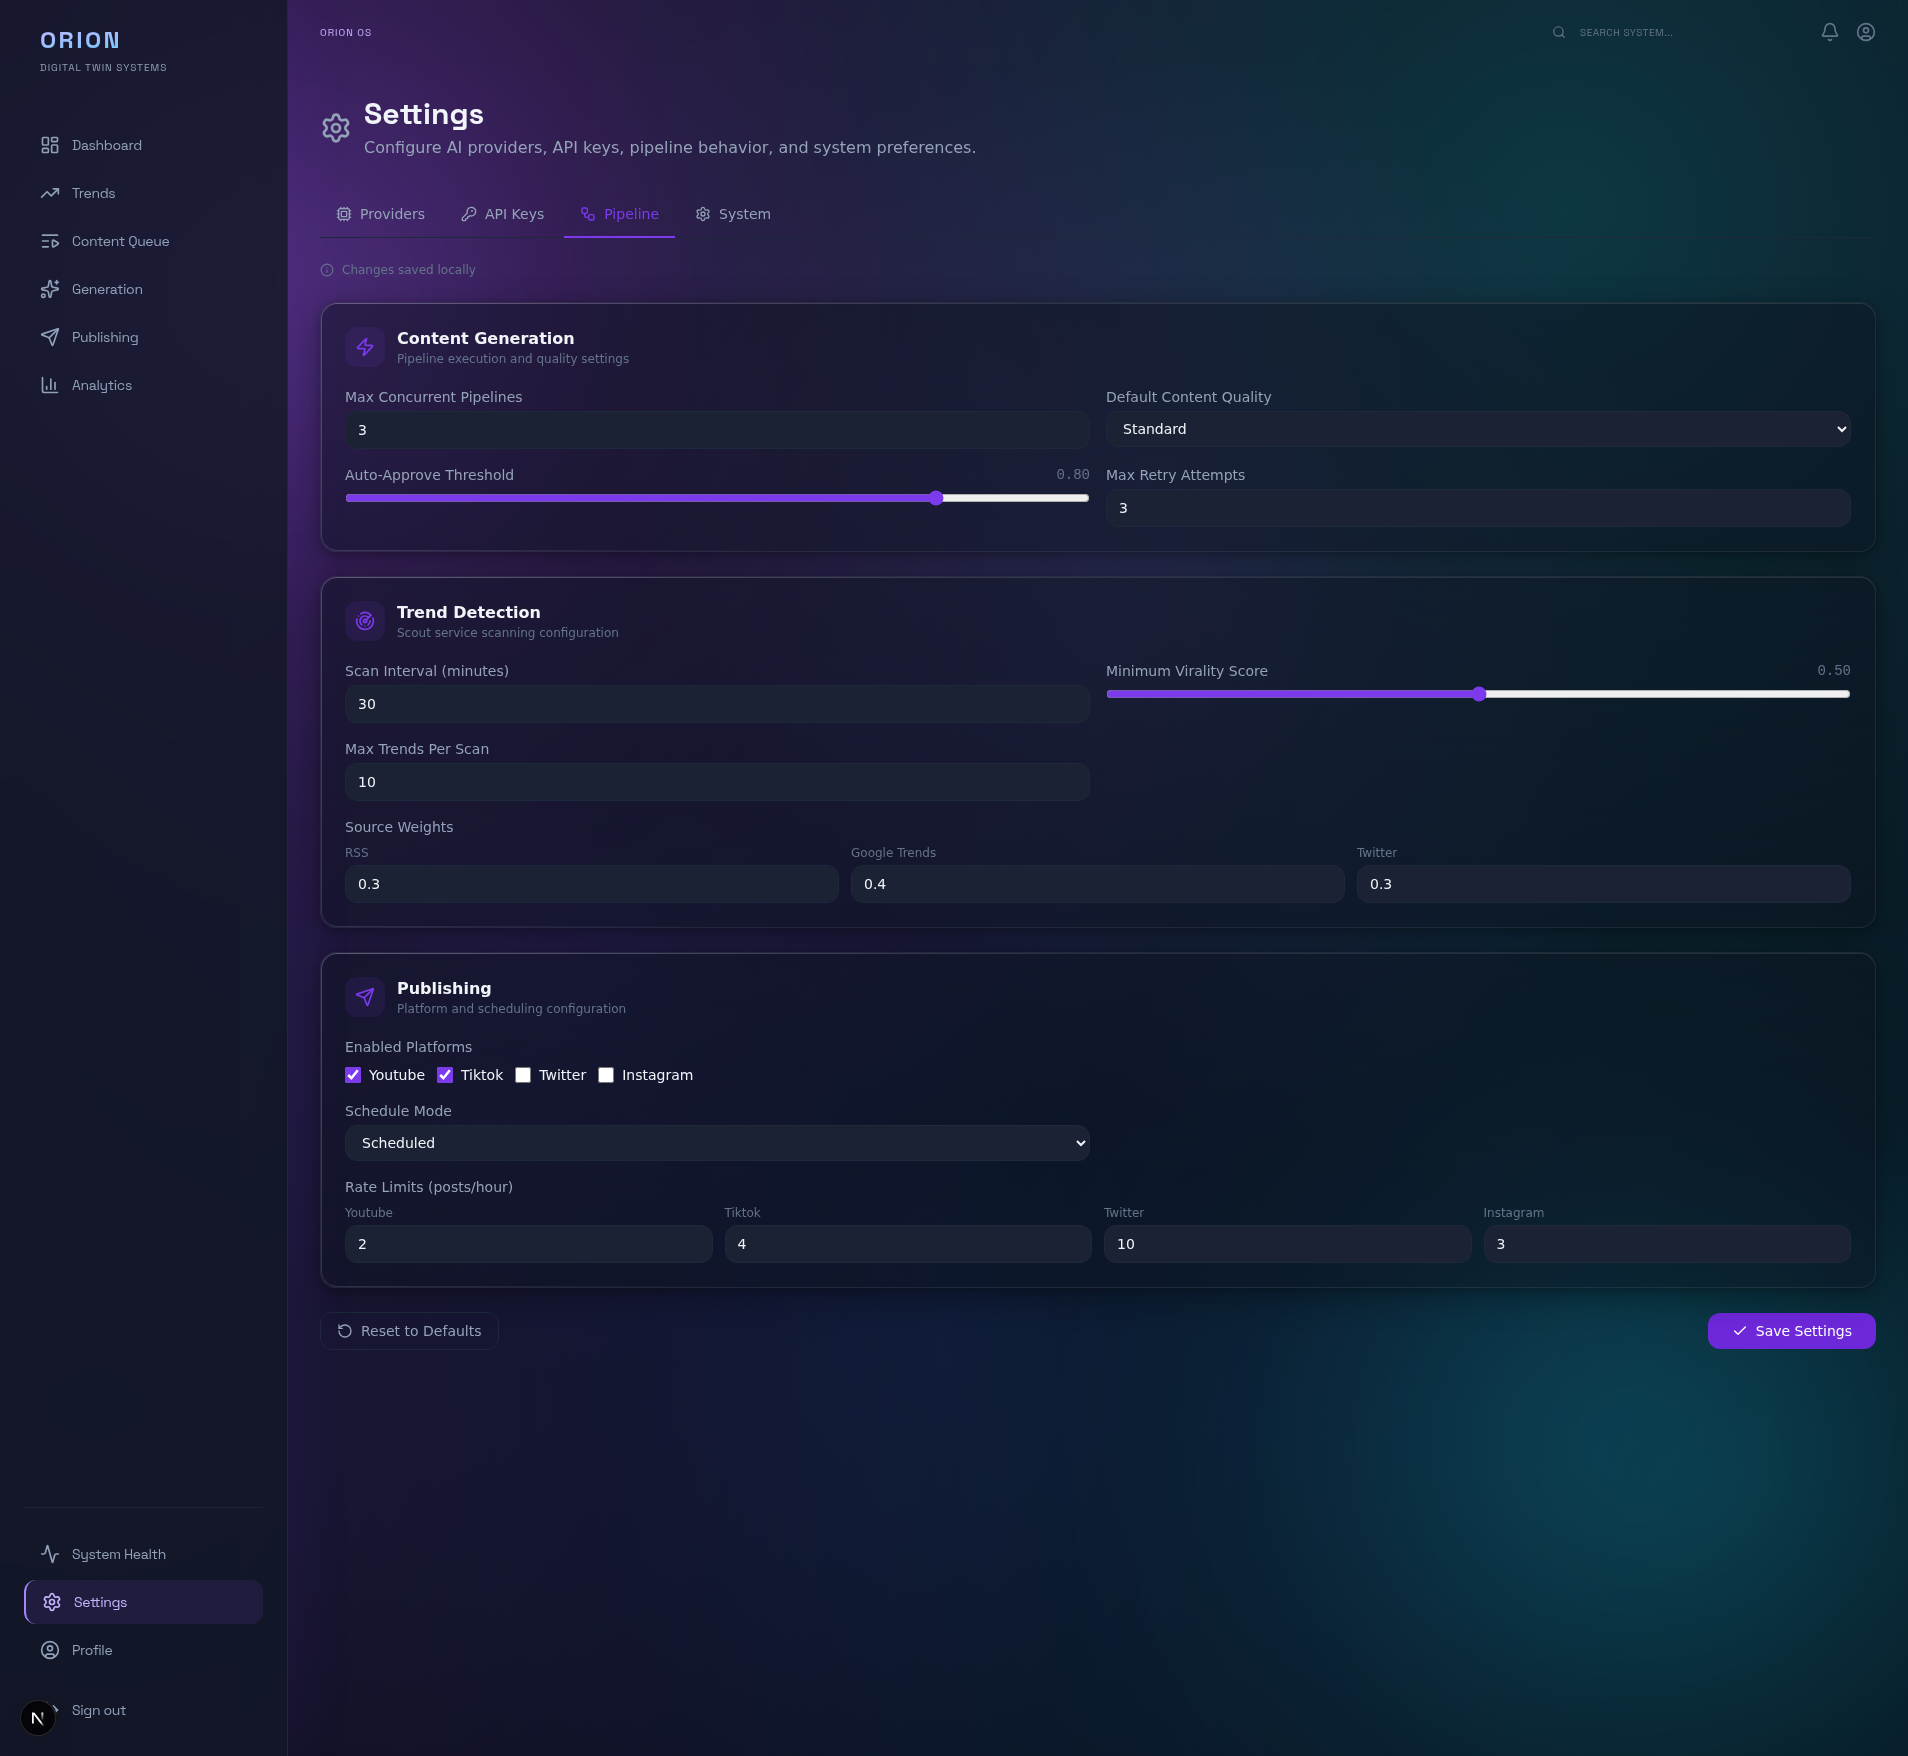The height and width of the screenshot is (1756, 1908).
Task: Select the Trends sidebar icon
Action: pos(52,193)
